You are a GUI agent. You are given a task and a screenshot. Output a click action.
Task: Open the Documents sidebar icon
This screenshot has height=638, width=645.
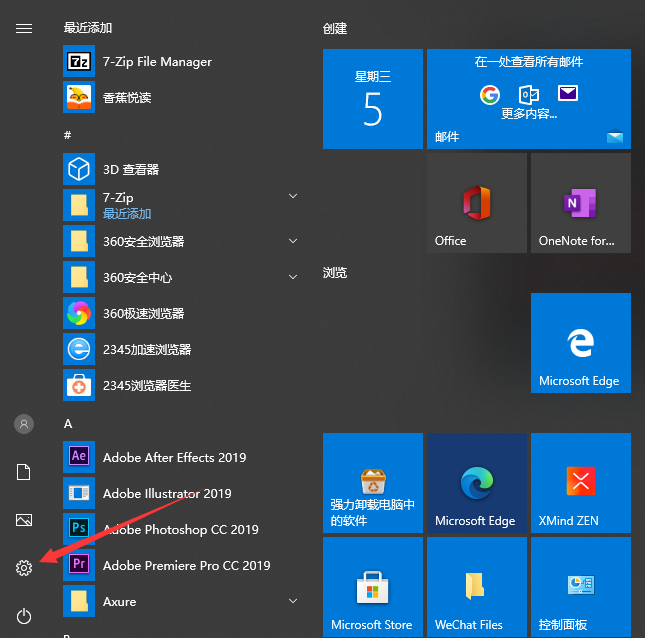[24, 472]
